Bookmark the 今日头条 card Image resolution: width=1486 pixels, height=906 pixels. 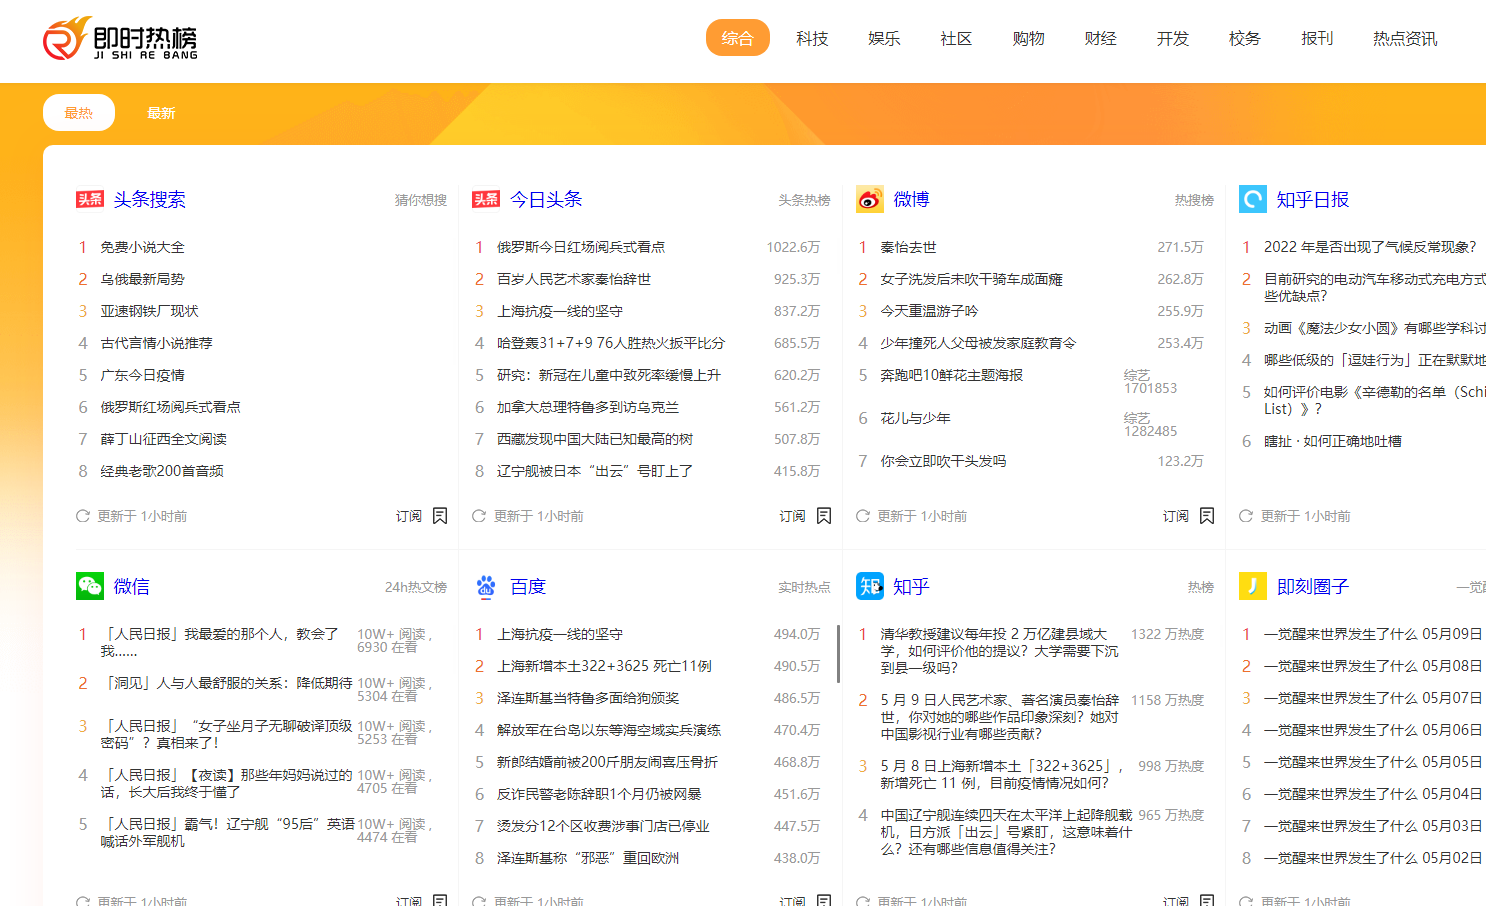[x=824, y=516]
